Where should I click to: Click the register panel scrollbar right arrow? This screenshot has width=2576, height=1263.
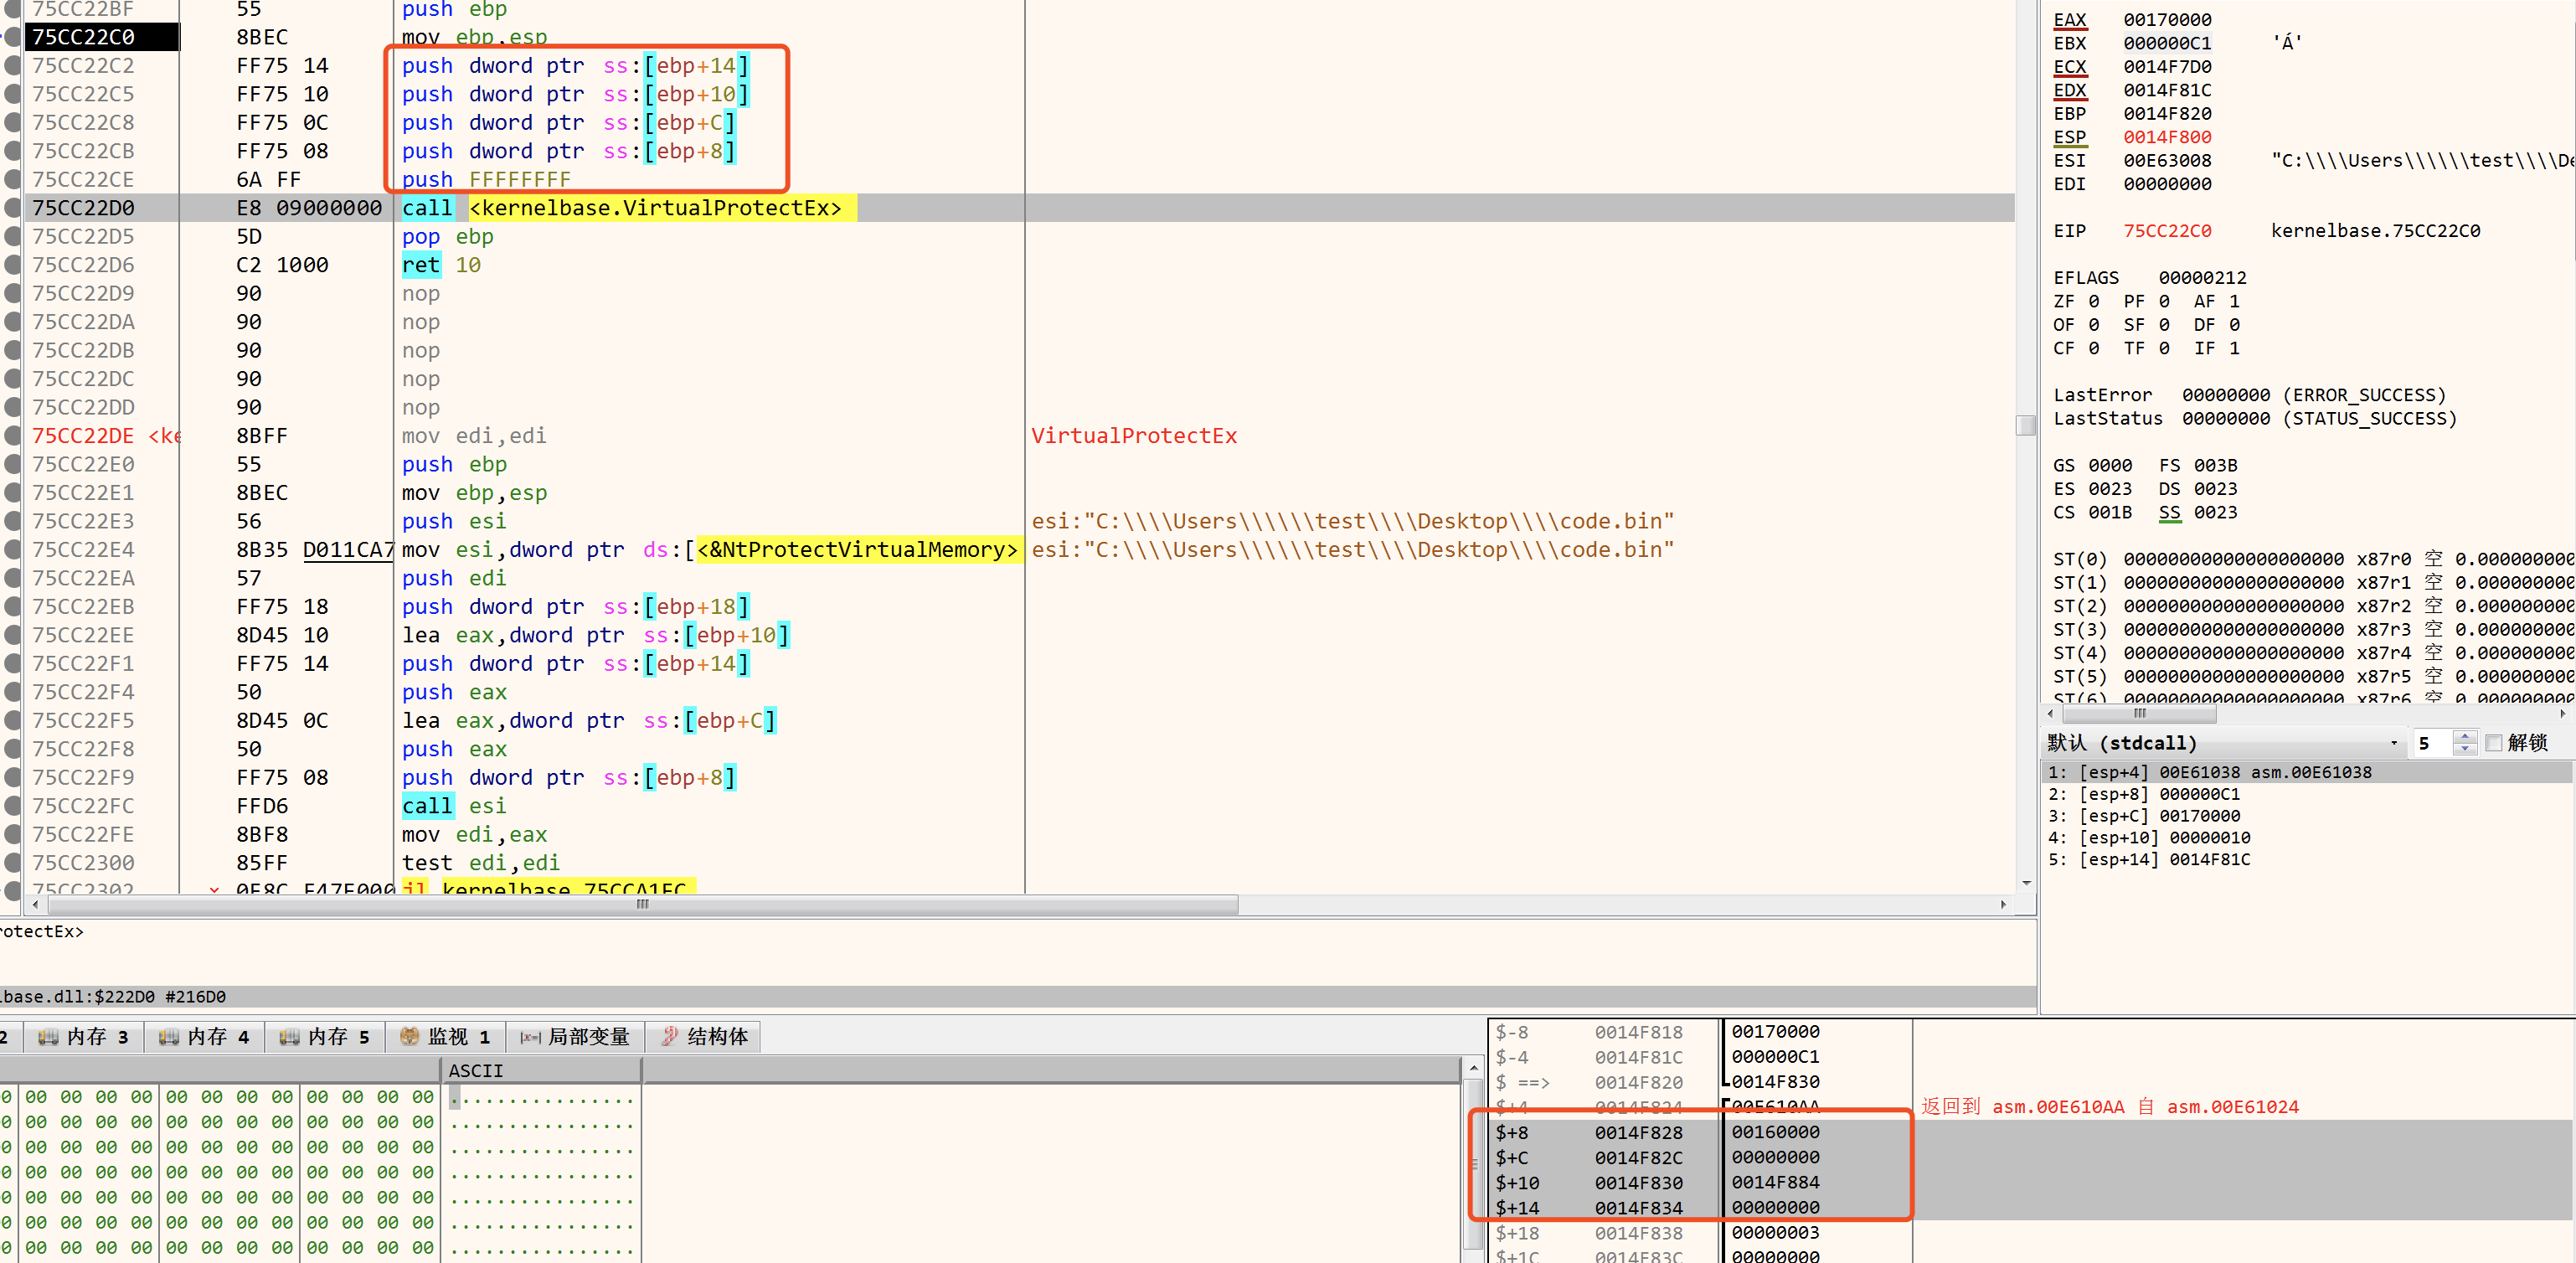[x=2563, y=714]
